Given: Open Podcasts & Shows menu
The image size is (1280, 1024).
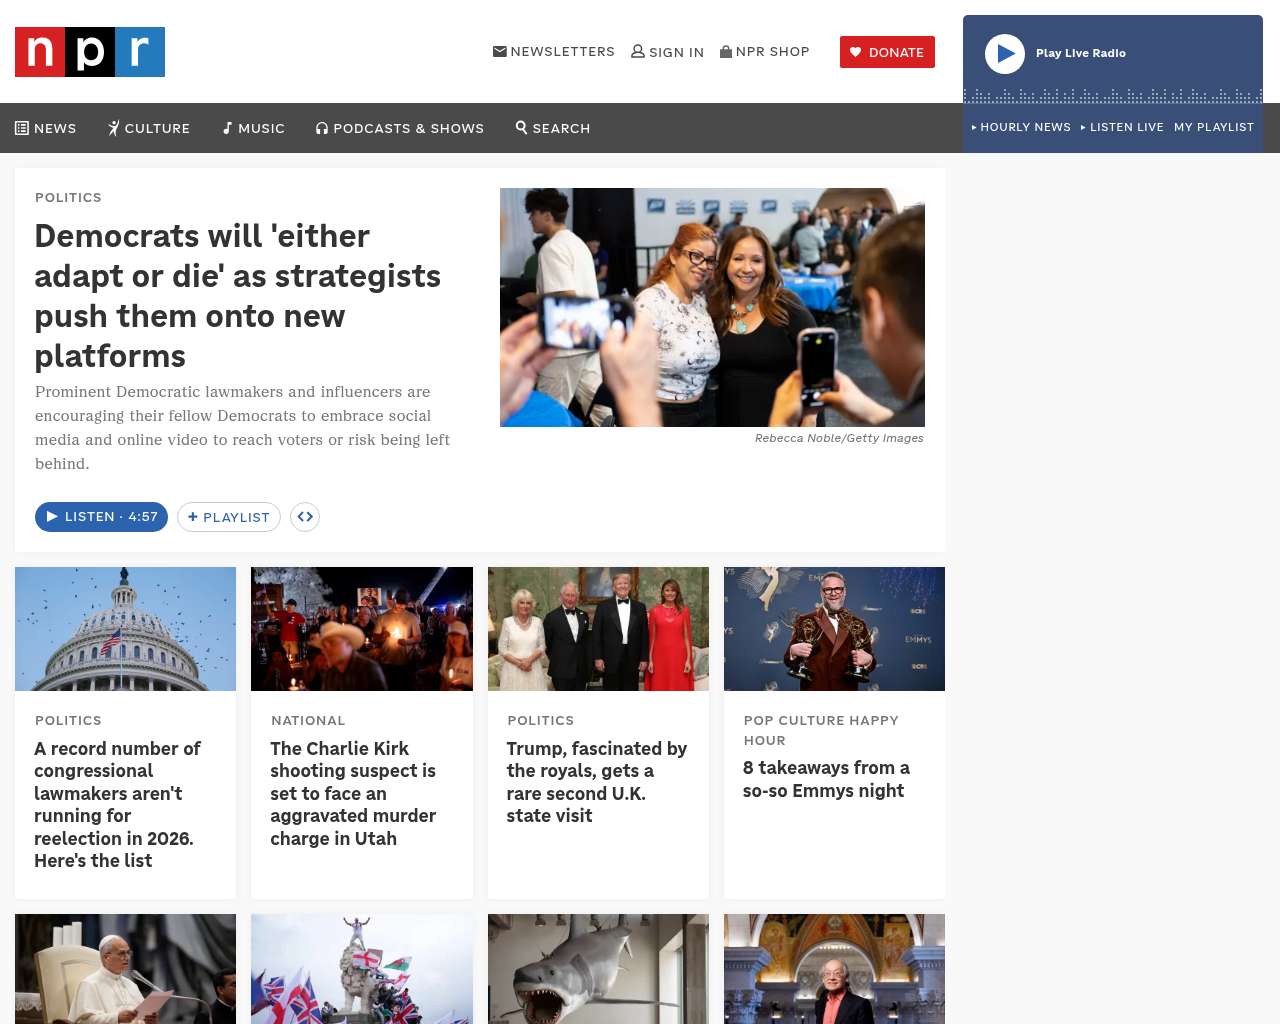Looking at the screenshot, I should pos(400,128).
